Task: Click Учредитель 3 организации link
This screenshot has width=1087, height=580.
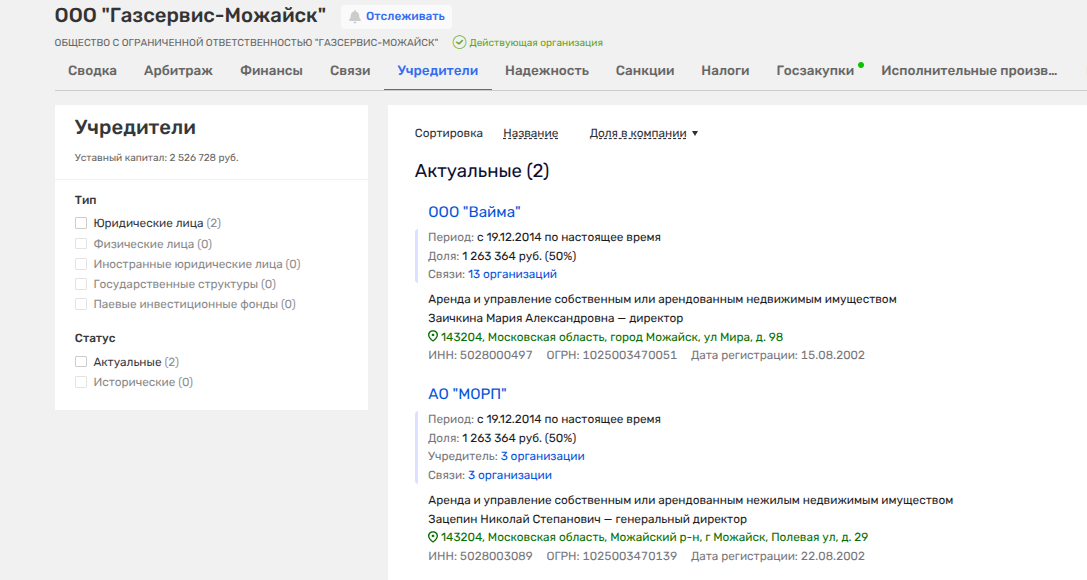Action: [x=542, y=456]
